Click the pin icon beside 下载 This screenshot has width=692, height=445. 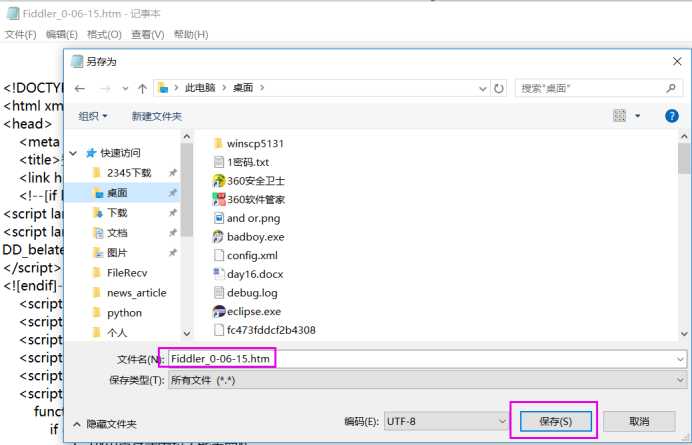click(x=173, y=213)
